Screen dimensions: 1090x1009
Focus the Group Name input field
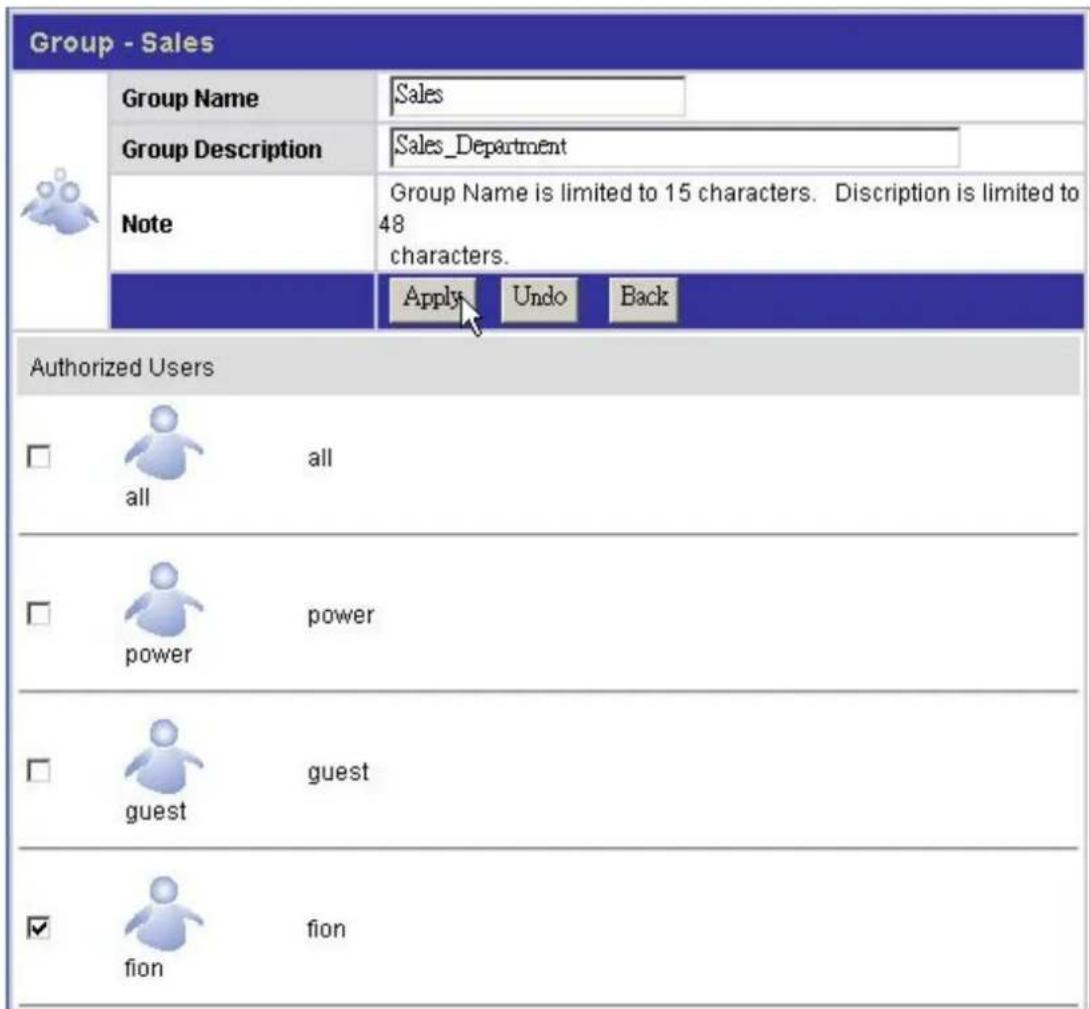click(x=537, y=96)
